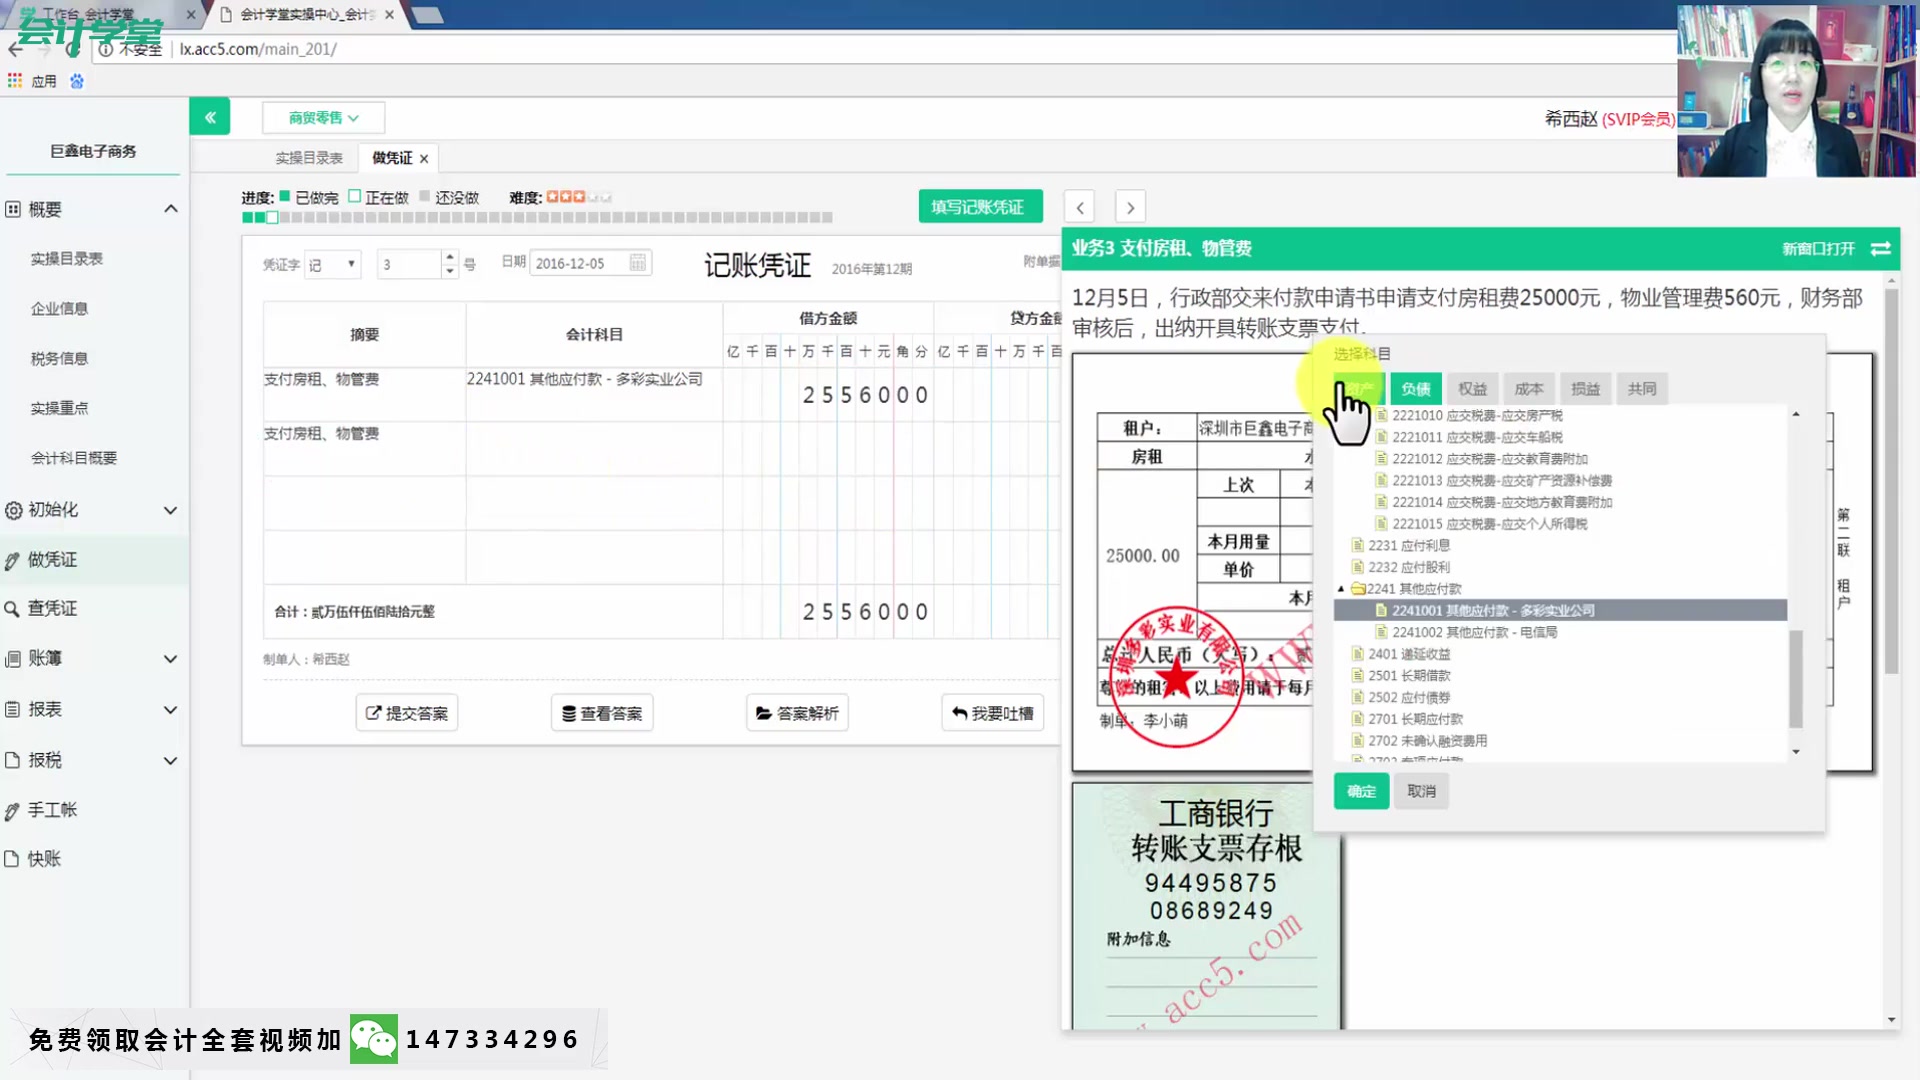Click the 新窗口打开 new-window icon
The width and height of the screenshot is (1920, 1080).
(x=1881, y=249)
